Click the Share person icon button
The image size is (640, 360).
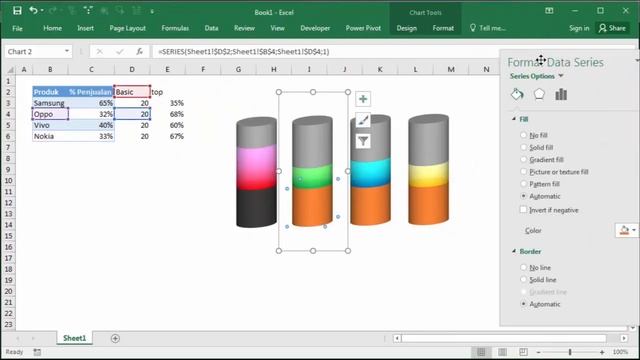[612, 28]
